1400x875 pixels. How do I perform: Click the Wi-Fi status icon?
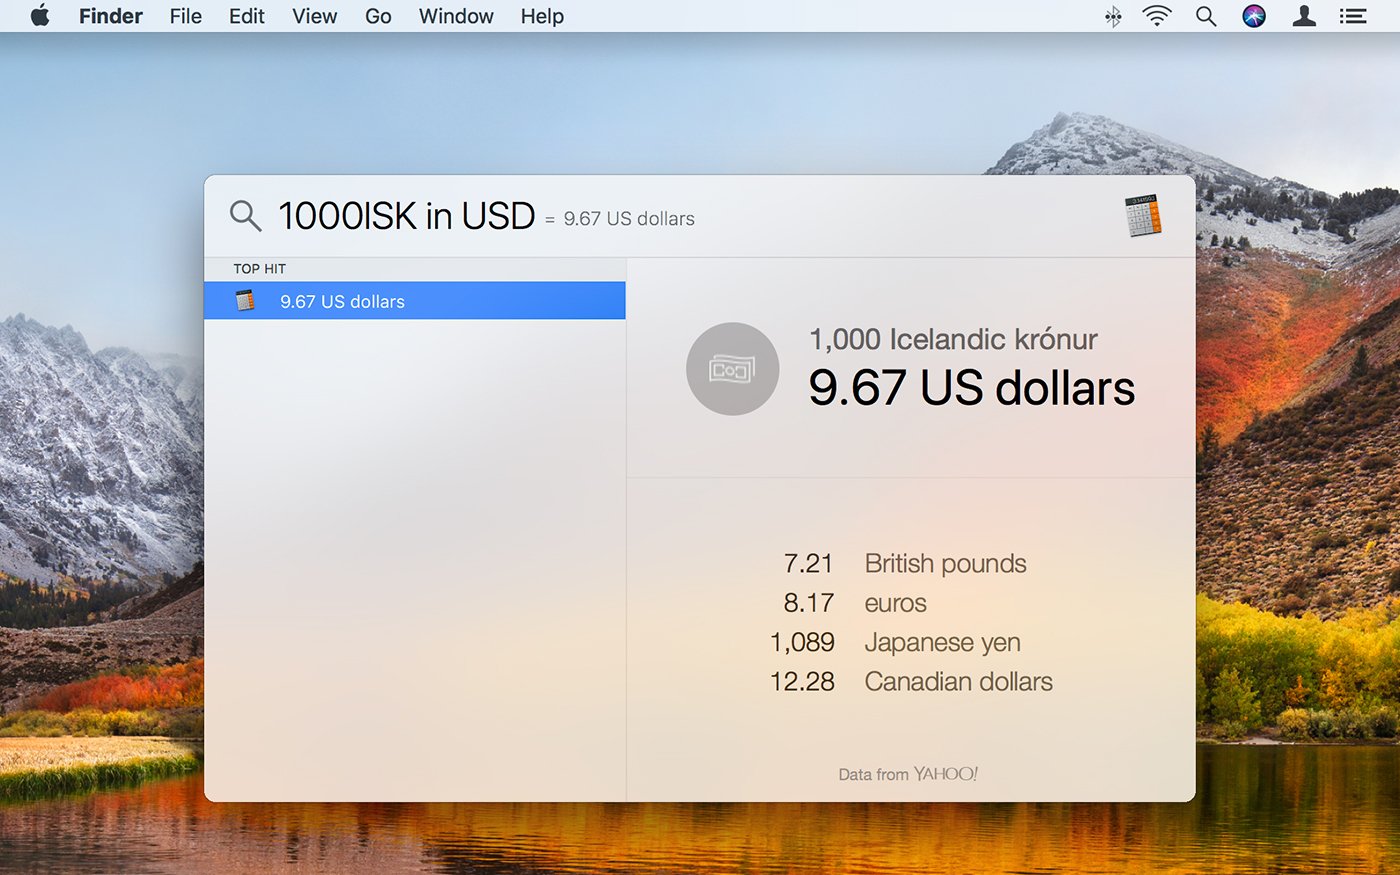coord(1156,16)
